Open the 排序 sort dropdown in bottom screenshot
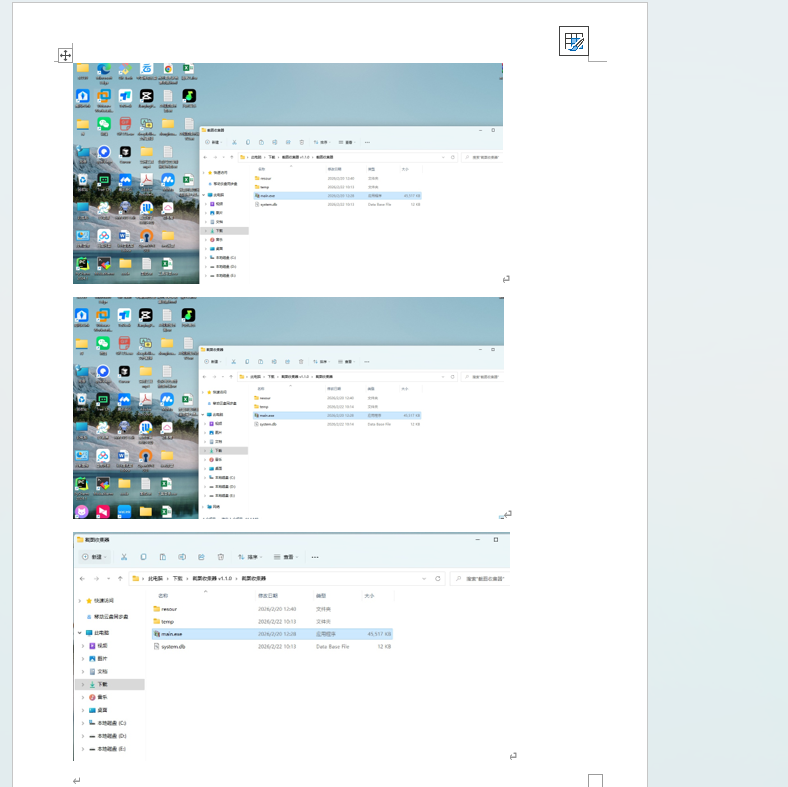Screen dimensions: 788x787 pos(251,557)
